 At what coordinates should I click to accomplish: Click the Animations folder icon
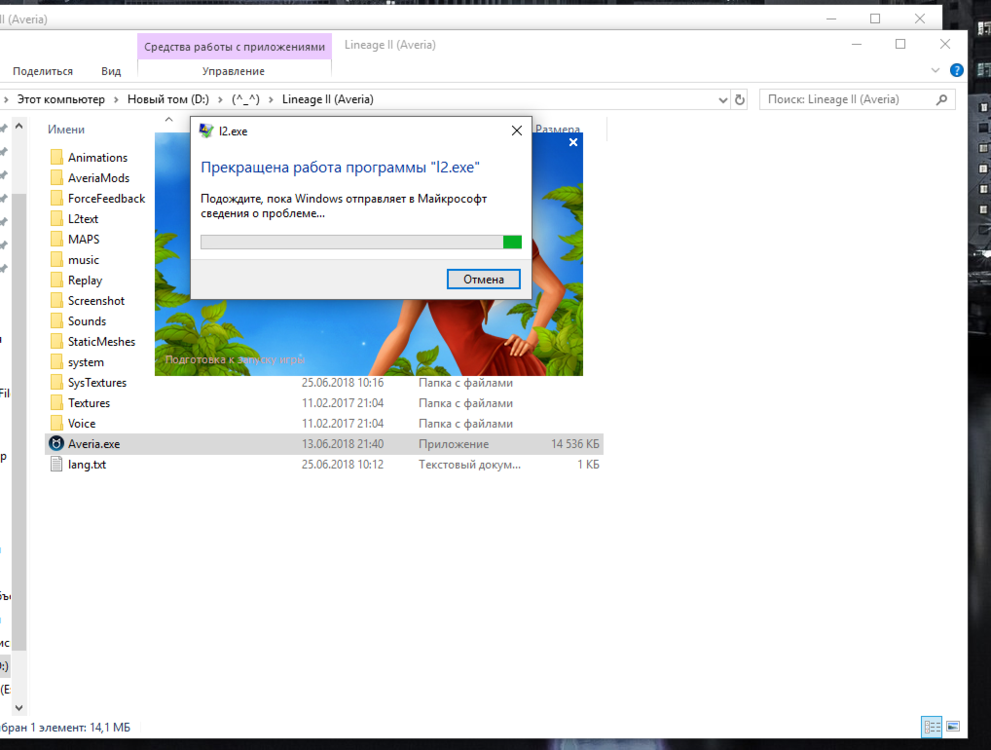[57, 158]
